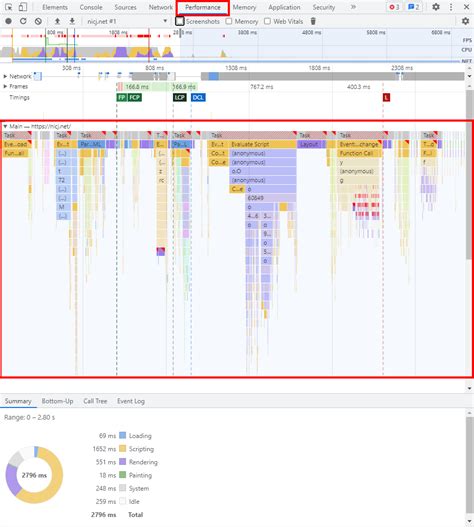Image resolution: width=474 pixels, height=527 pixels.
Task: Click the reload and profile icon
Action: click(23, 21)
